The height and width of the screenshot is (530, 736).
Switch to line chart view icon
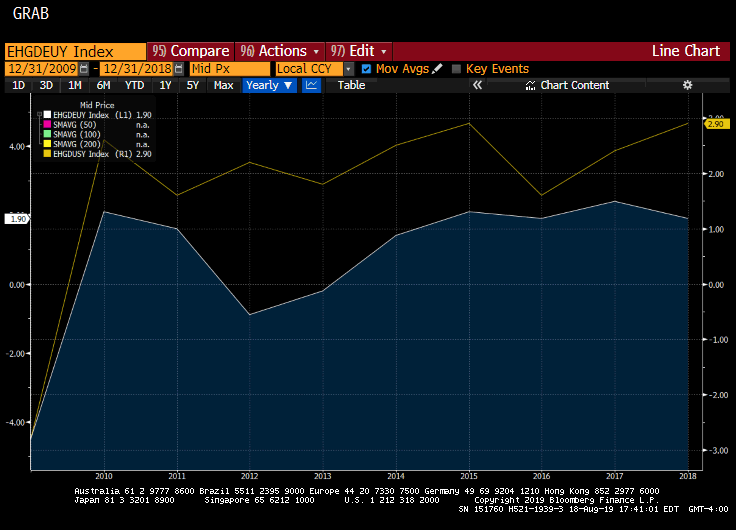click(x=311, y=85)
